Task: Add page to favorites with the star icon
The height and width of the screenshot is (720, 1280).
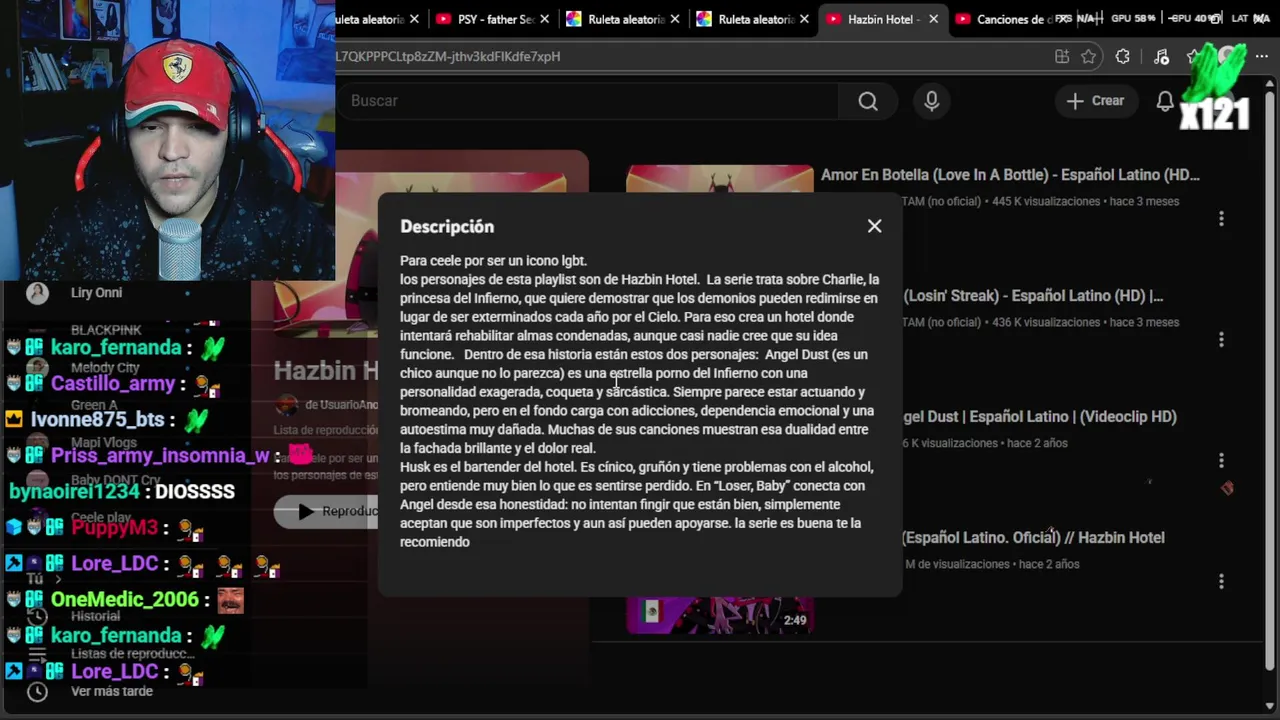Action: point(1089,57)
